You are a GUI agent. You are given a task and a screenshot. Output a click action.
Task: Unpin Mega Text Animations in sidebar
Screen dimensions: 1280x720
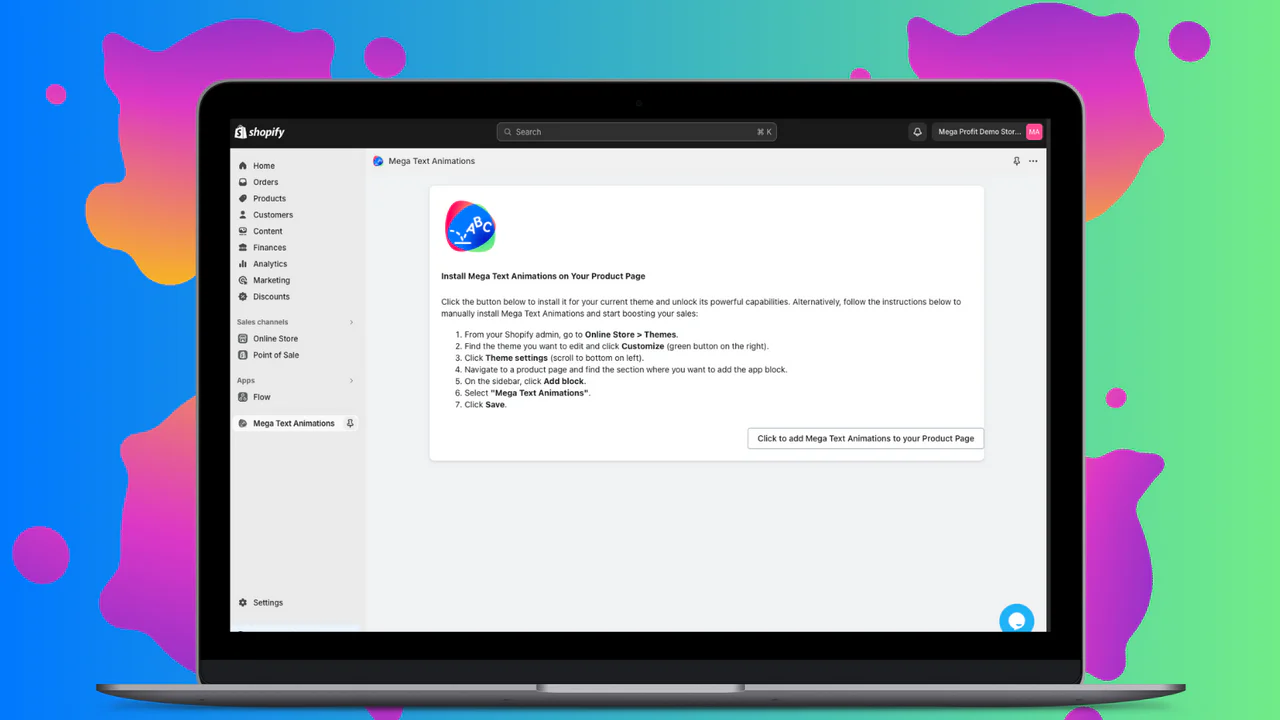tap(350, 423)
